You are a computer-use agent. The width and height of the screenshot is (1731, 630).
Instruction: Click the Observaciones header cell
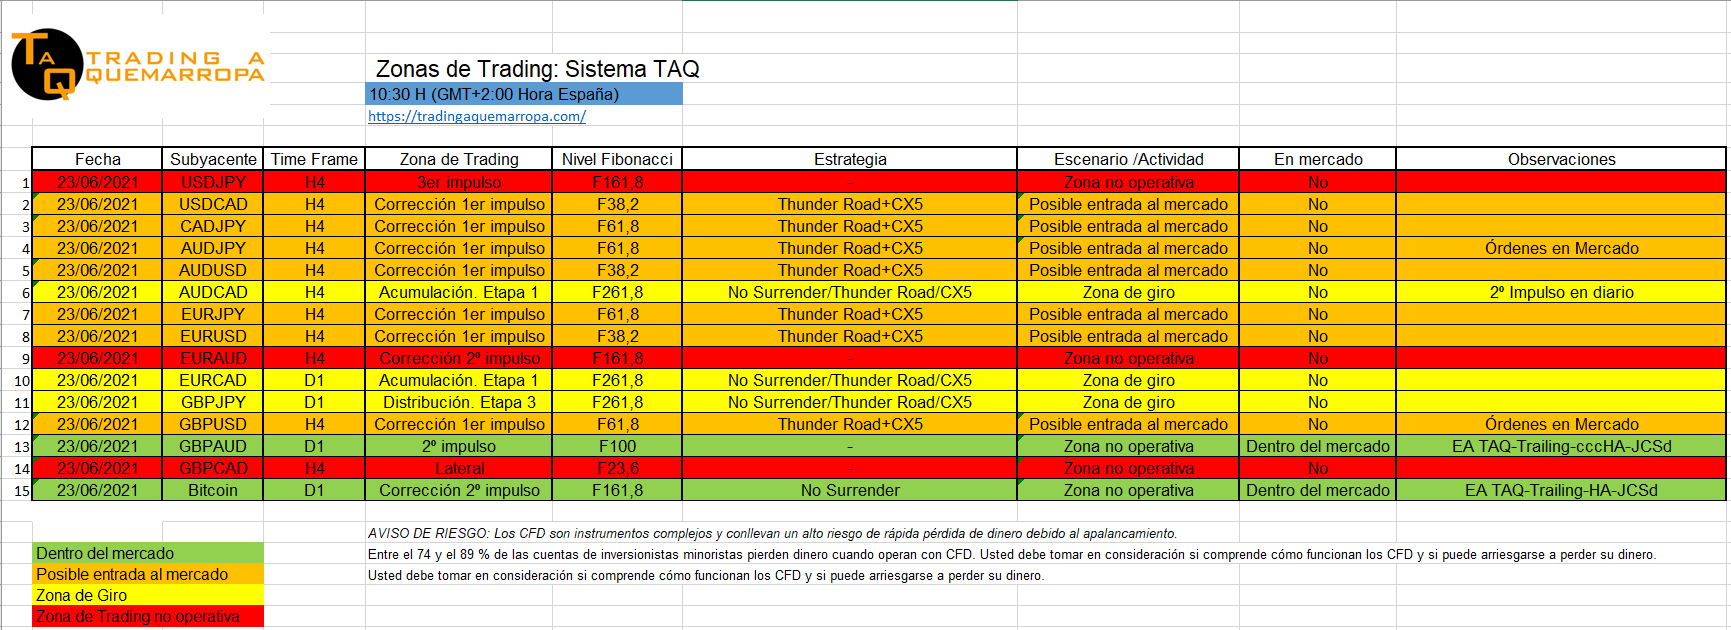[1560, 159]
